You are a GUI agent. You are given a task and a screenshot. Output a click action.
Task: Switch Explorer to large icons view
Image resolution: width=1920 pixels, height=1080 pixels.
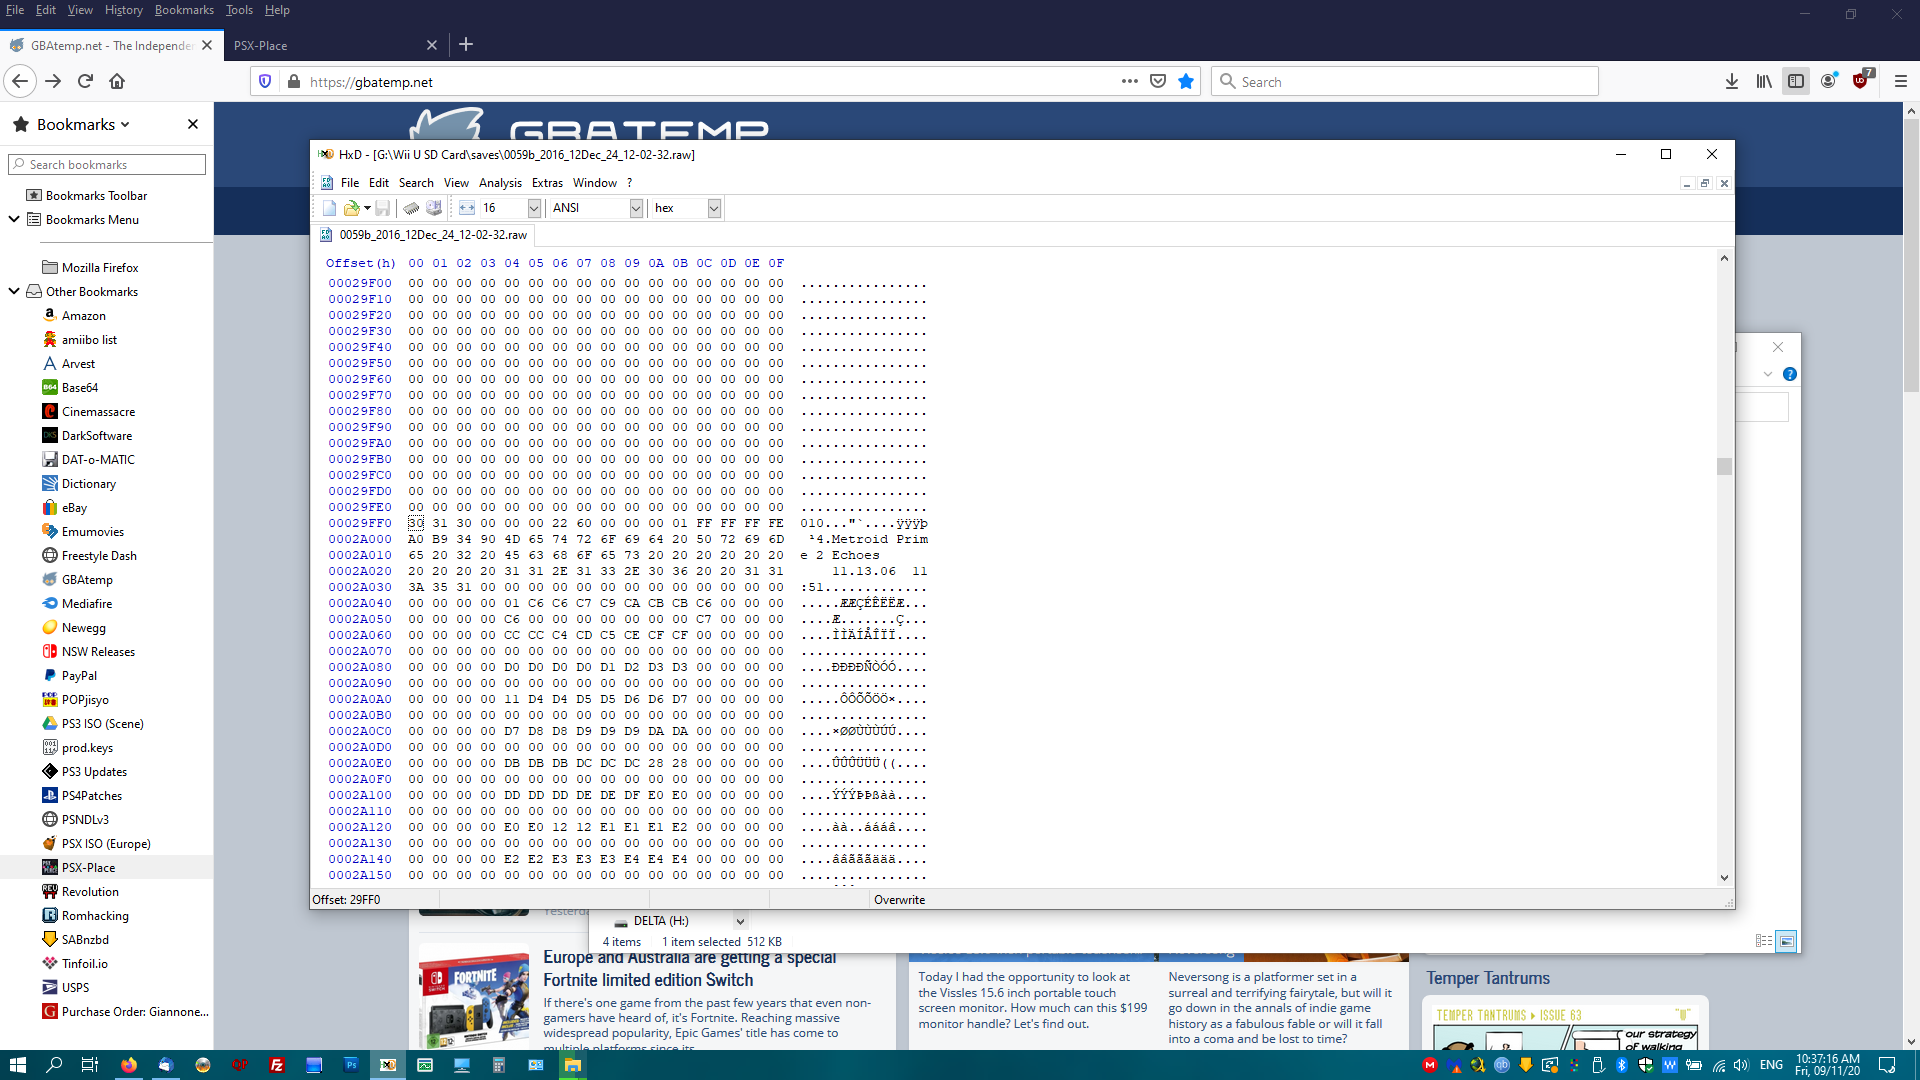(1786, 941)
